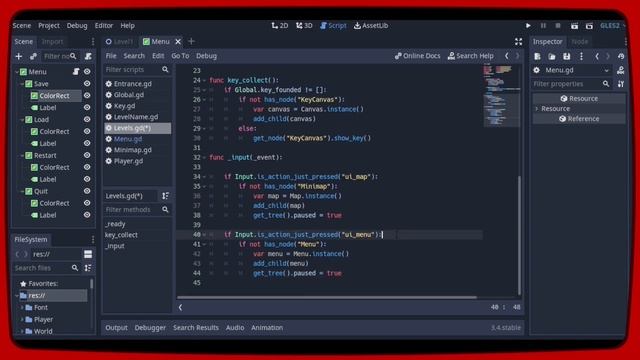Expand the Resource section in Inspector
The image size is (640, 360).
tap(537, 109)
